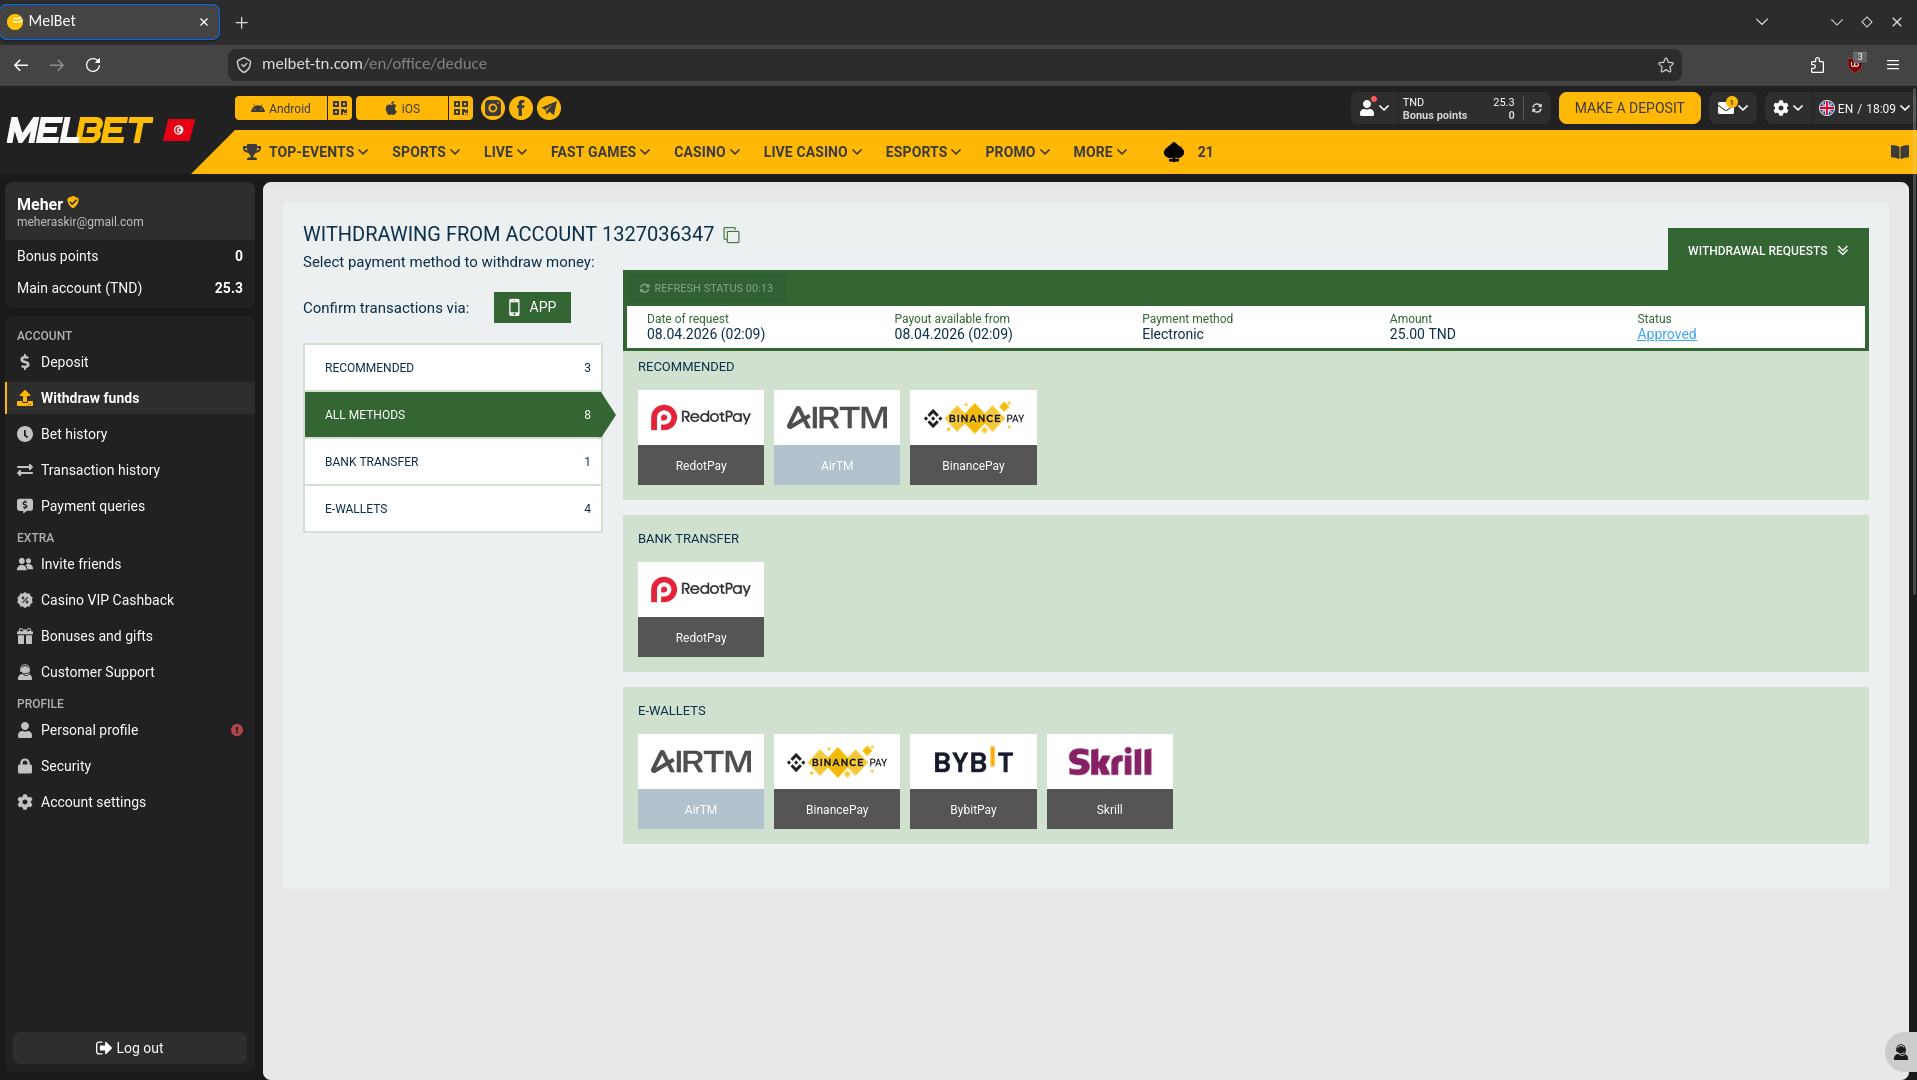Click the APP confirmation button
1917x1080 pixels.
tap(532, 307)
